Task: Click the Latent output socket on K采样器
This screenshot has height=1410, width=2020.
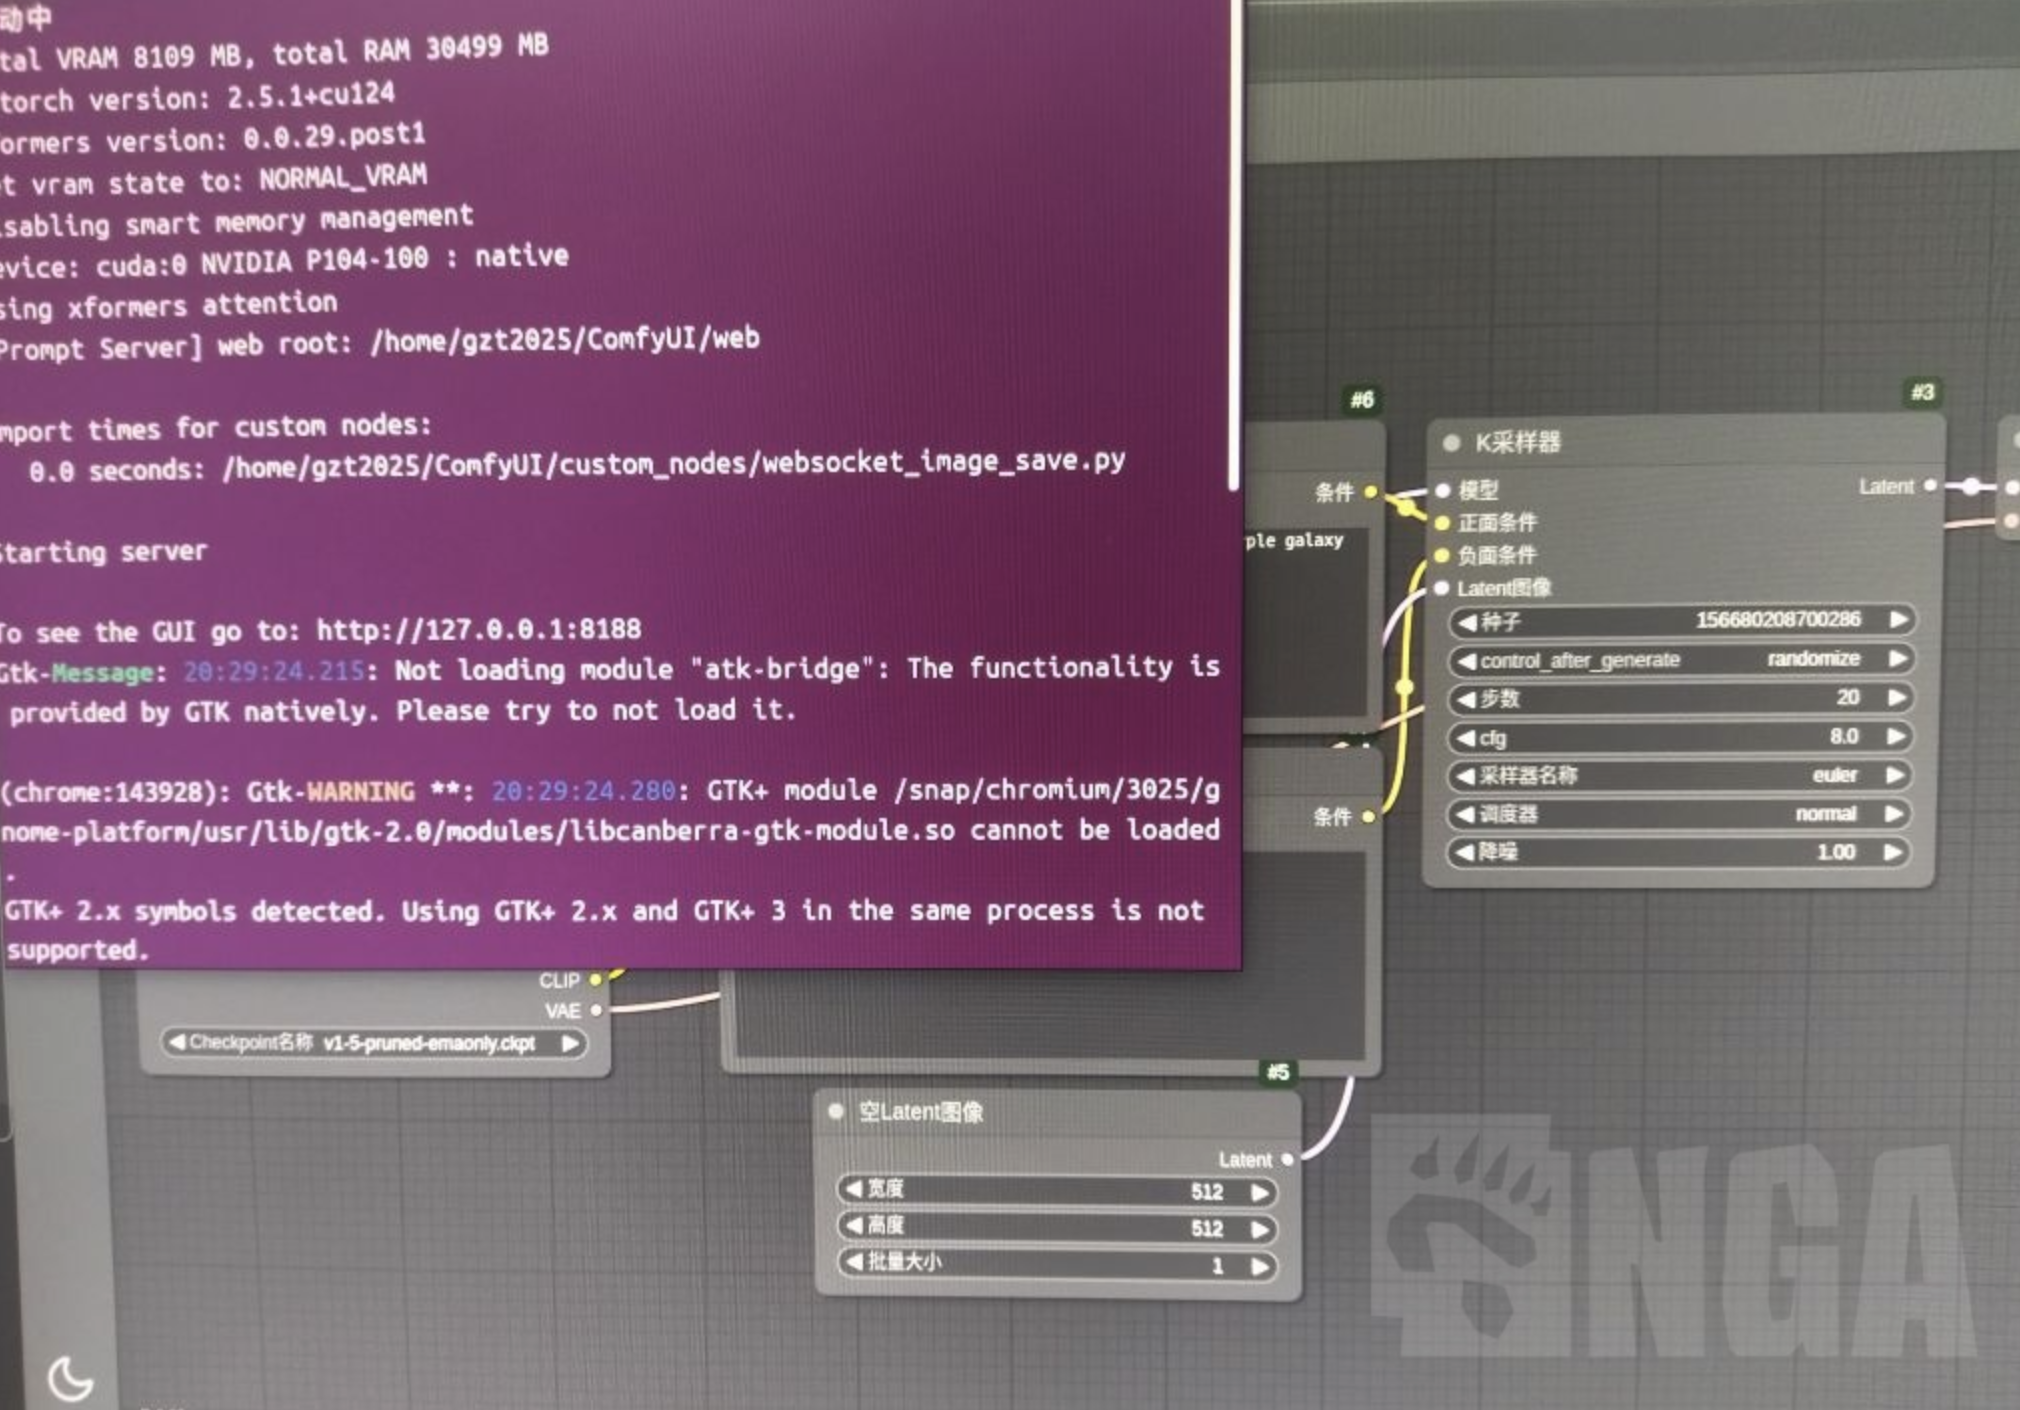Action: (1930, 485)
